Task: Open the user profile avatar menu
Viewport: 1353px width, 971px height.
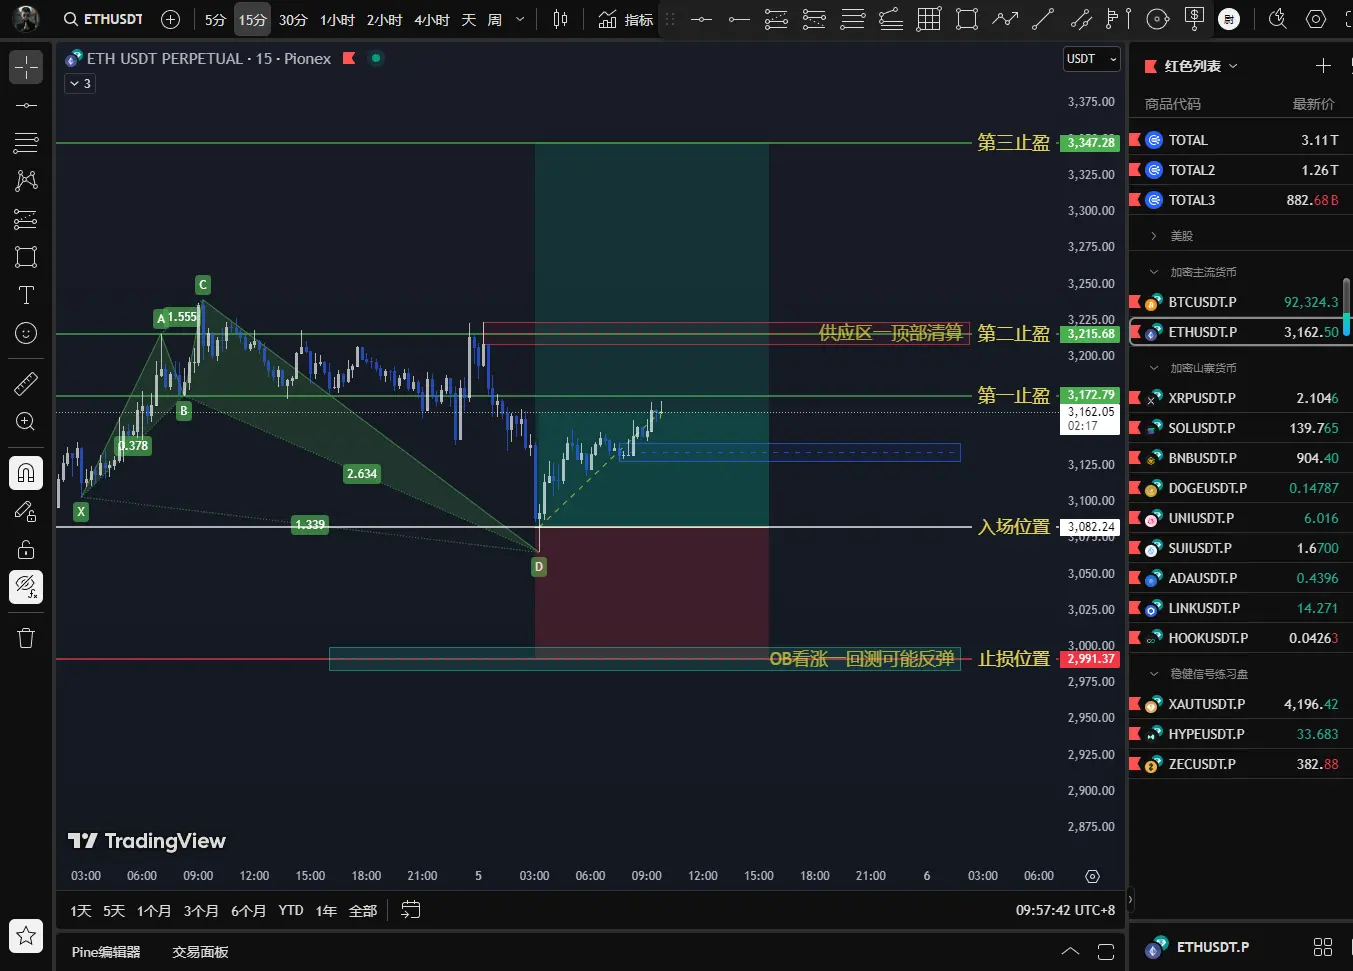Action: pos(26,19)
